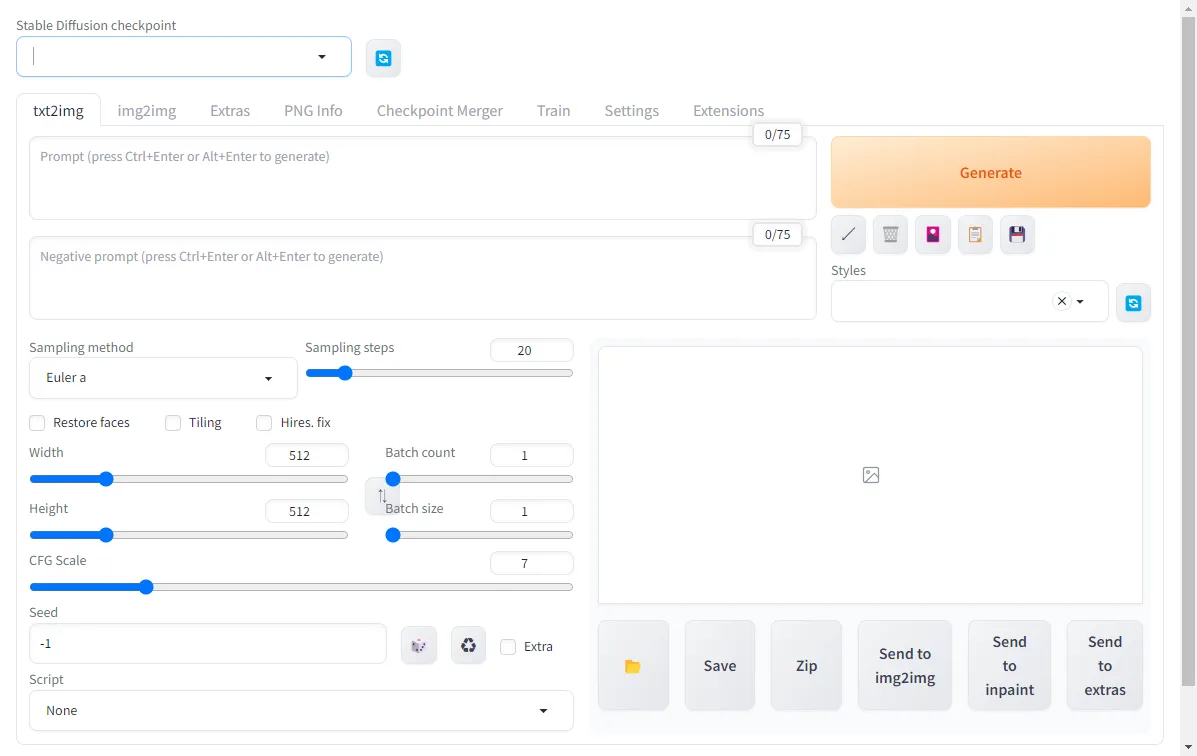The image size is (1197, 756).
Task: Click the recycle icon to reuse the last seed
Action: (x=468, y=645)
